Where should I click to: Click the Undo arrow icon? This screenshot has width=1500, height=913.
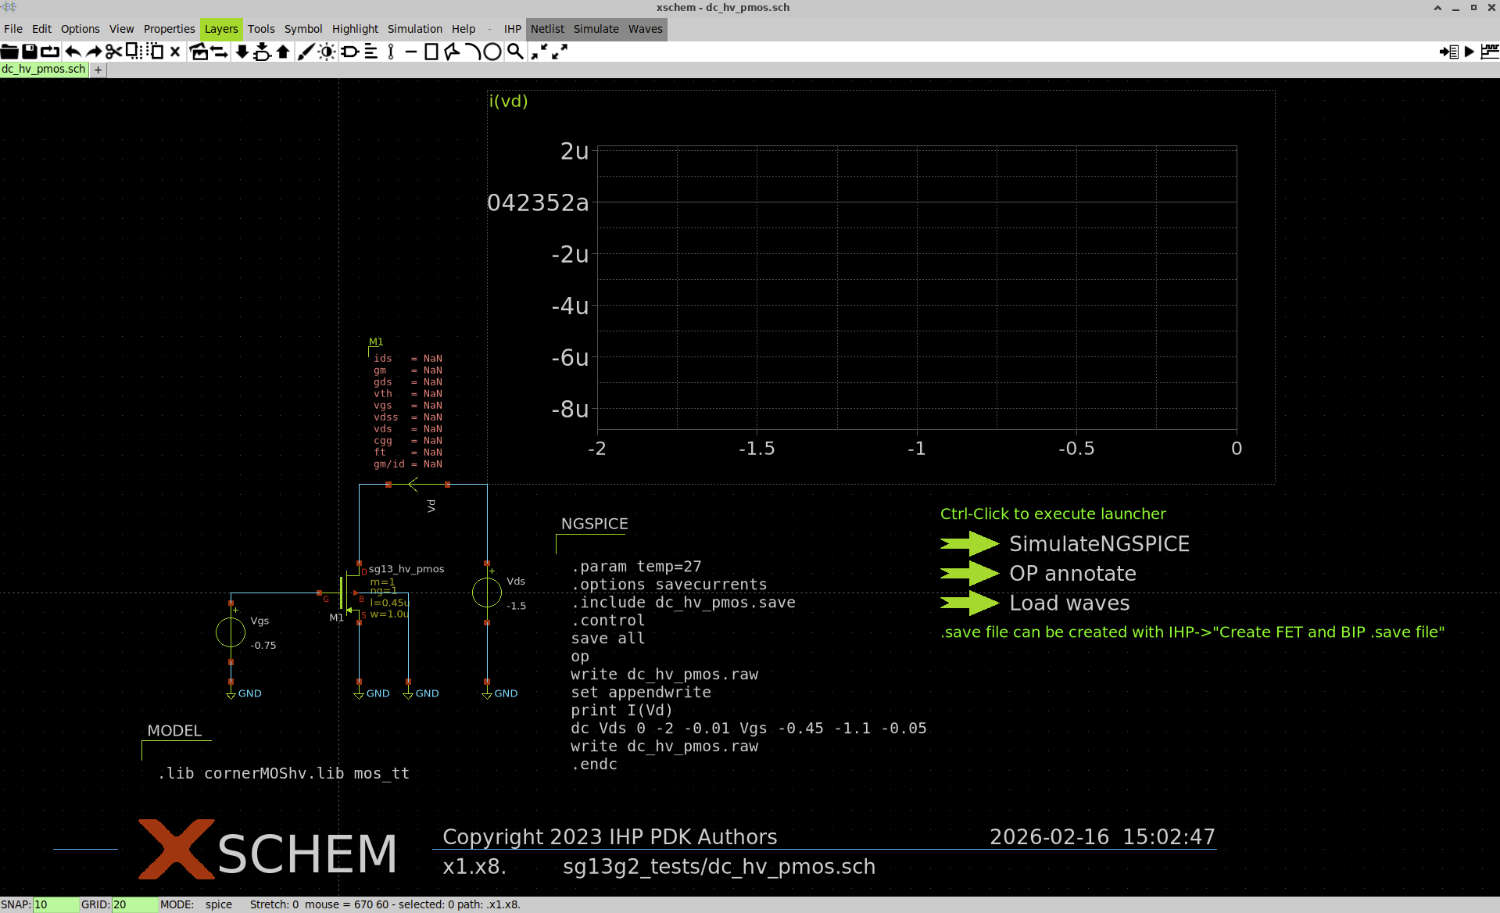click(x=72, y=52)
